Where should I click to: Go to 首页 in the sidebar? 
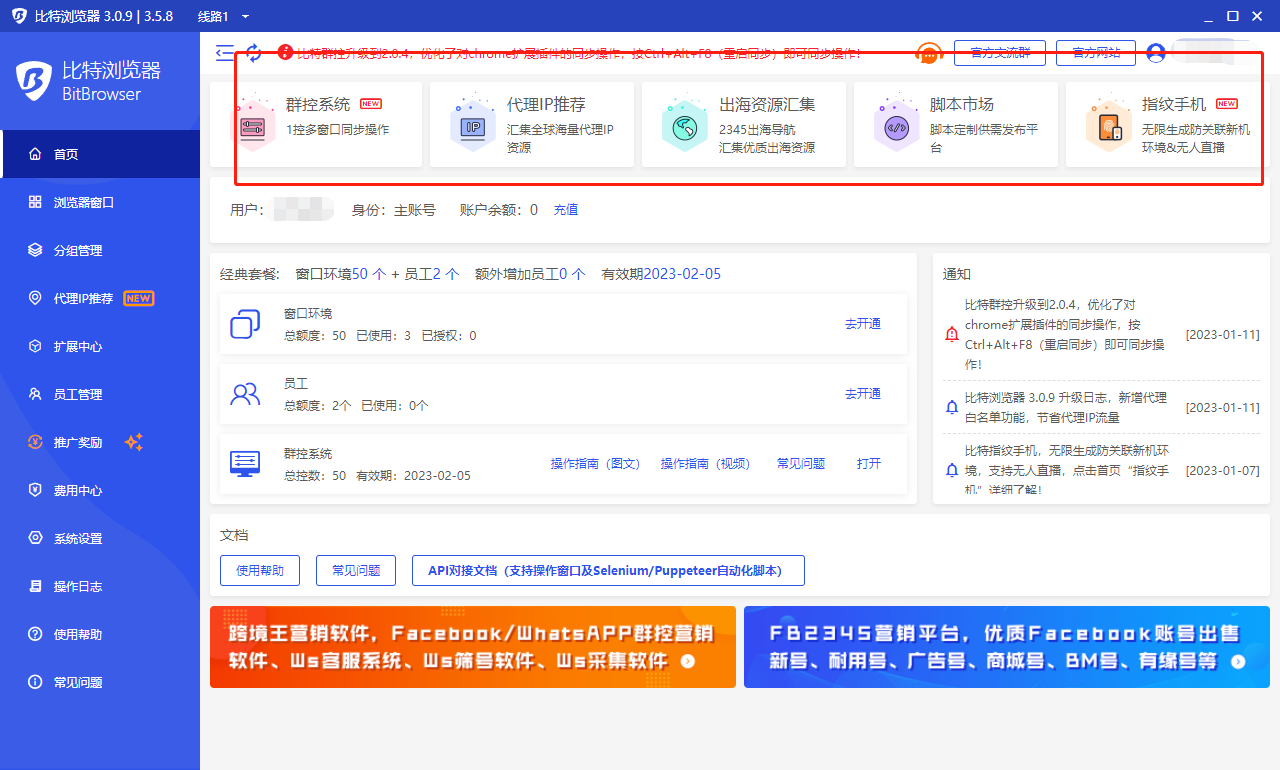pyautogui.click(x=100, y=154)
